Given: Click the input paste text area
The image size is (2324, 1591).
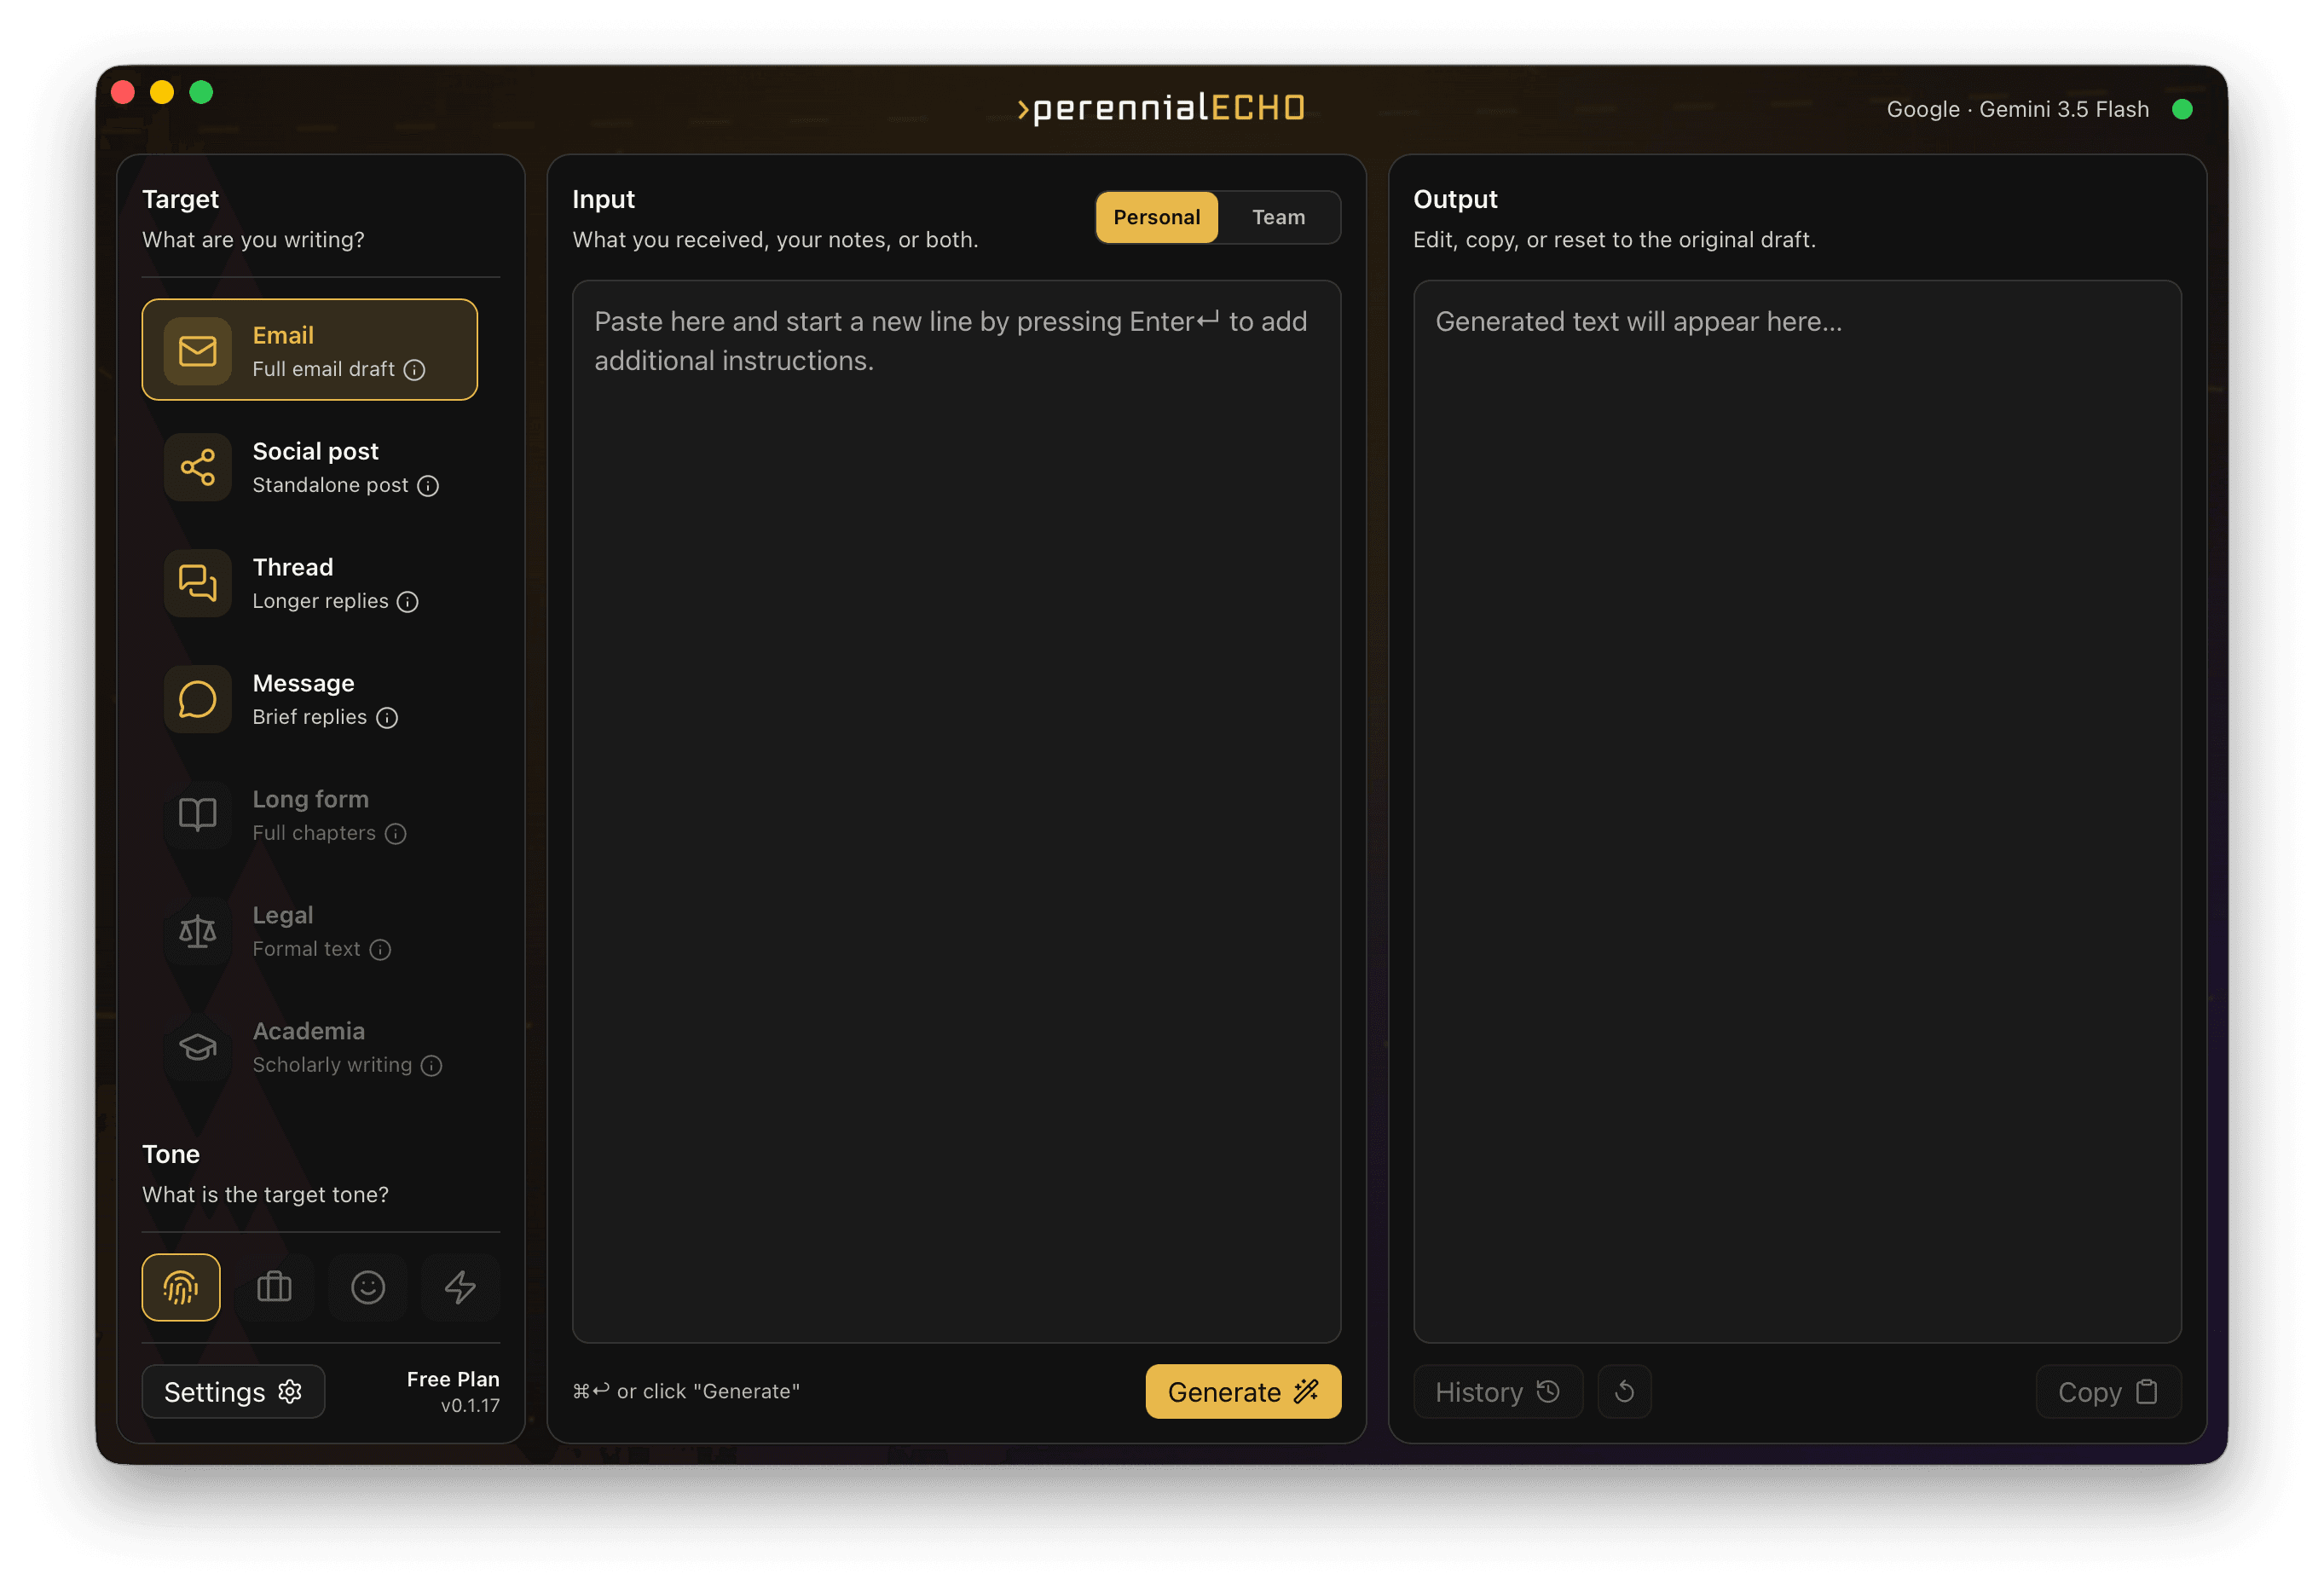Looking at the screenshot, I should coord(956,811).
